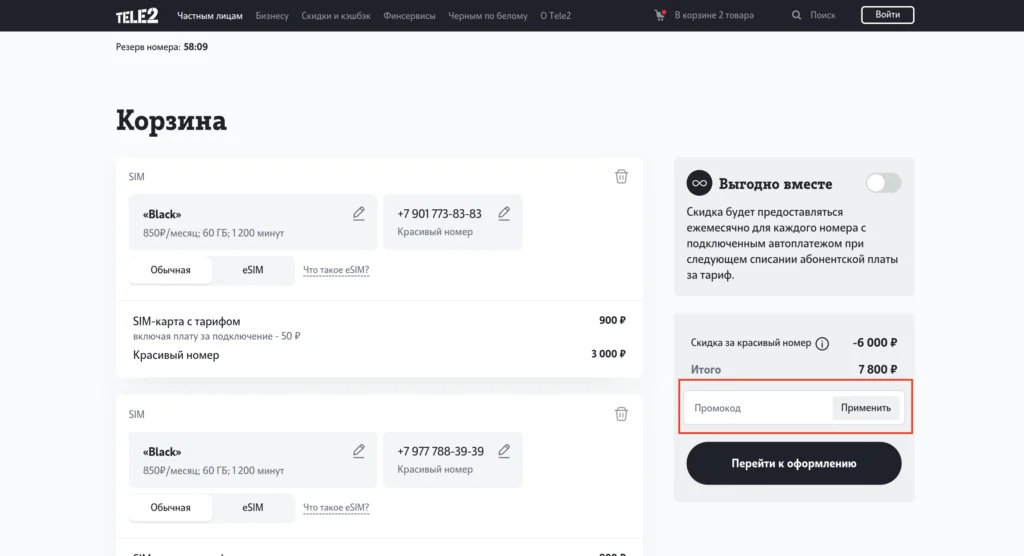The height and width of the screenshot is (556, 1024).
Task: Edit number +7 901 773-83-83
Action: click(x=504, y=213)
